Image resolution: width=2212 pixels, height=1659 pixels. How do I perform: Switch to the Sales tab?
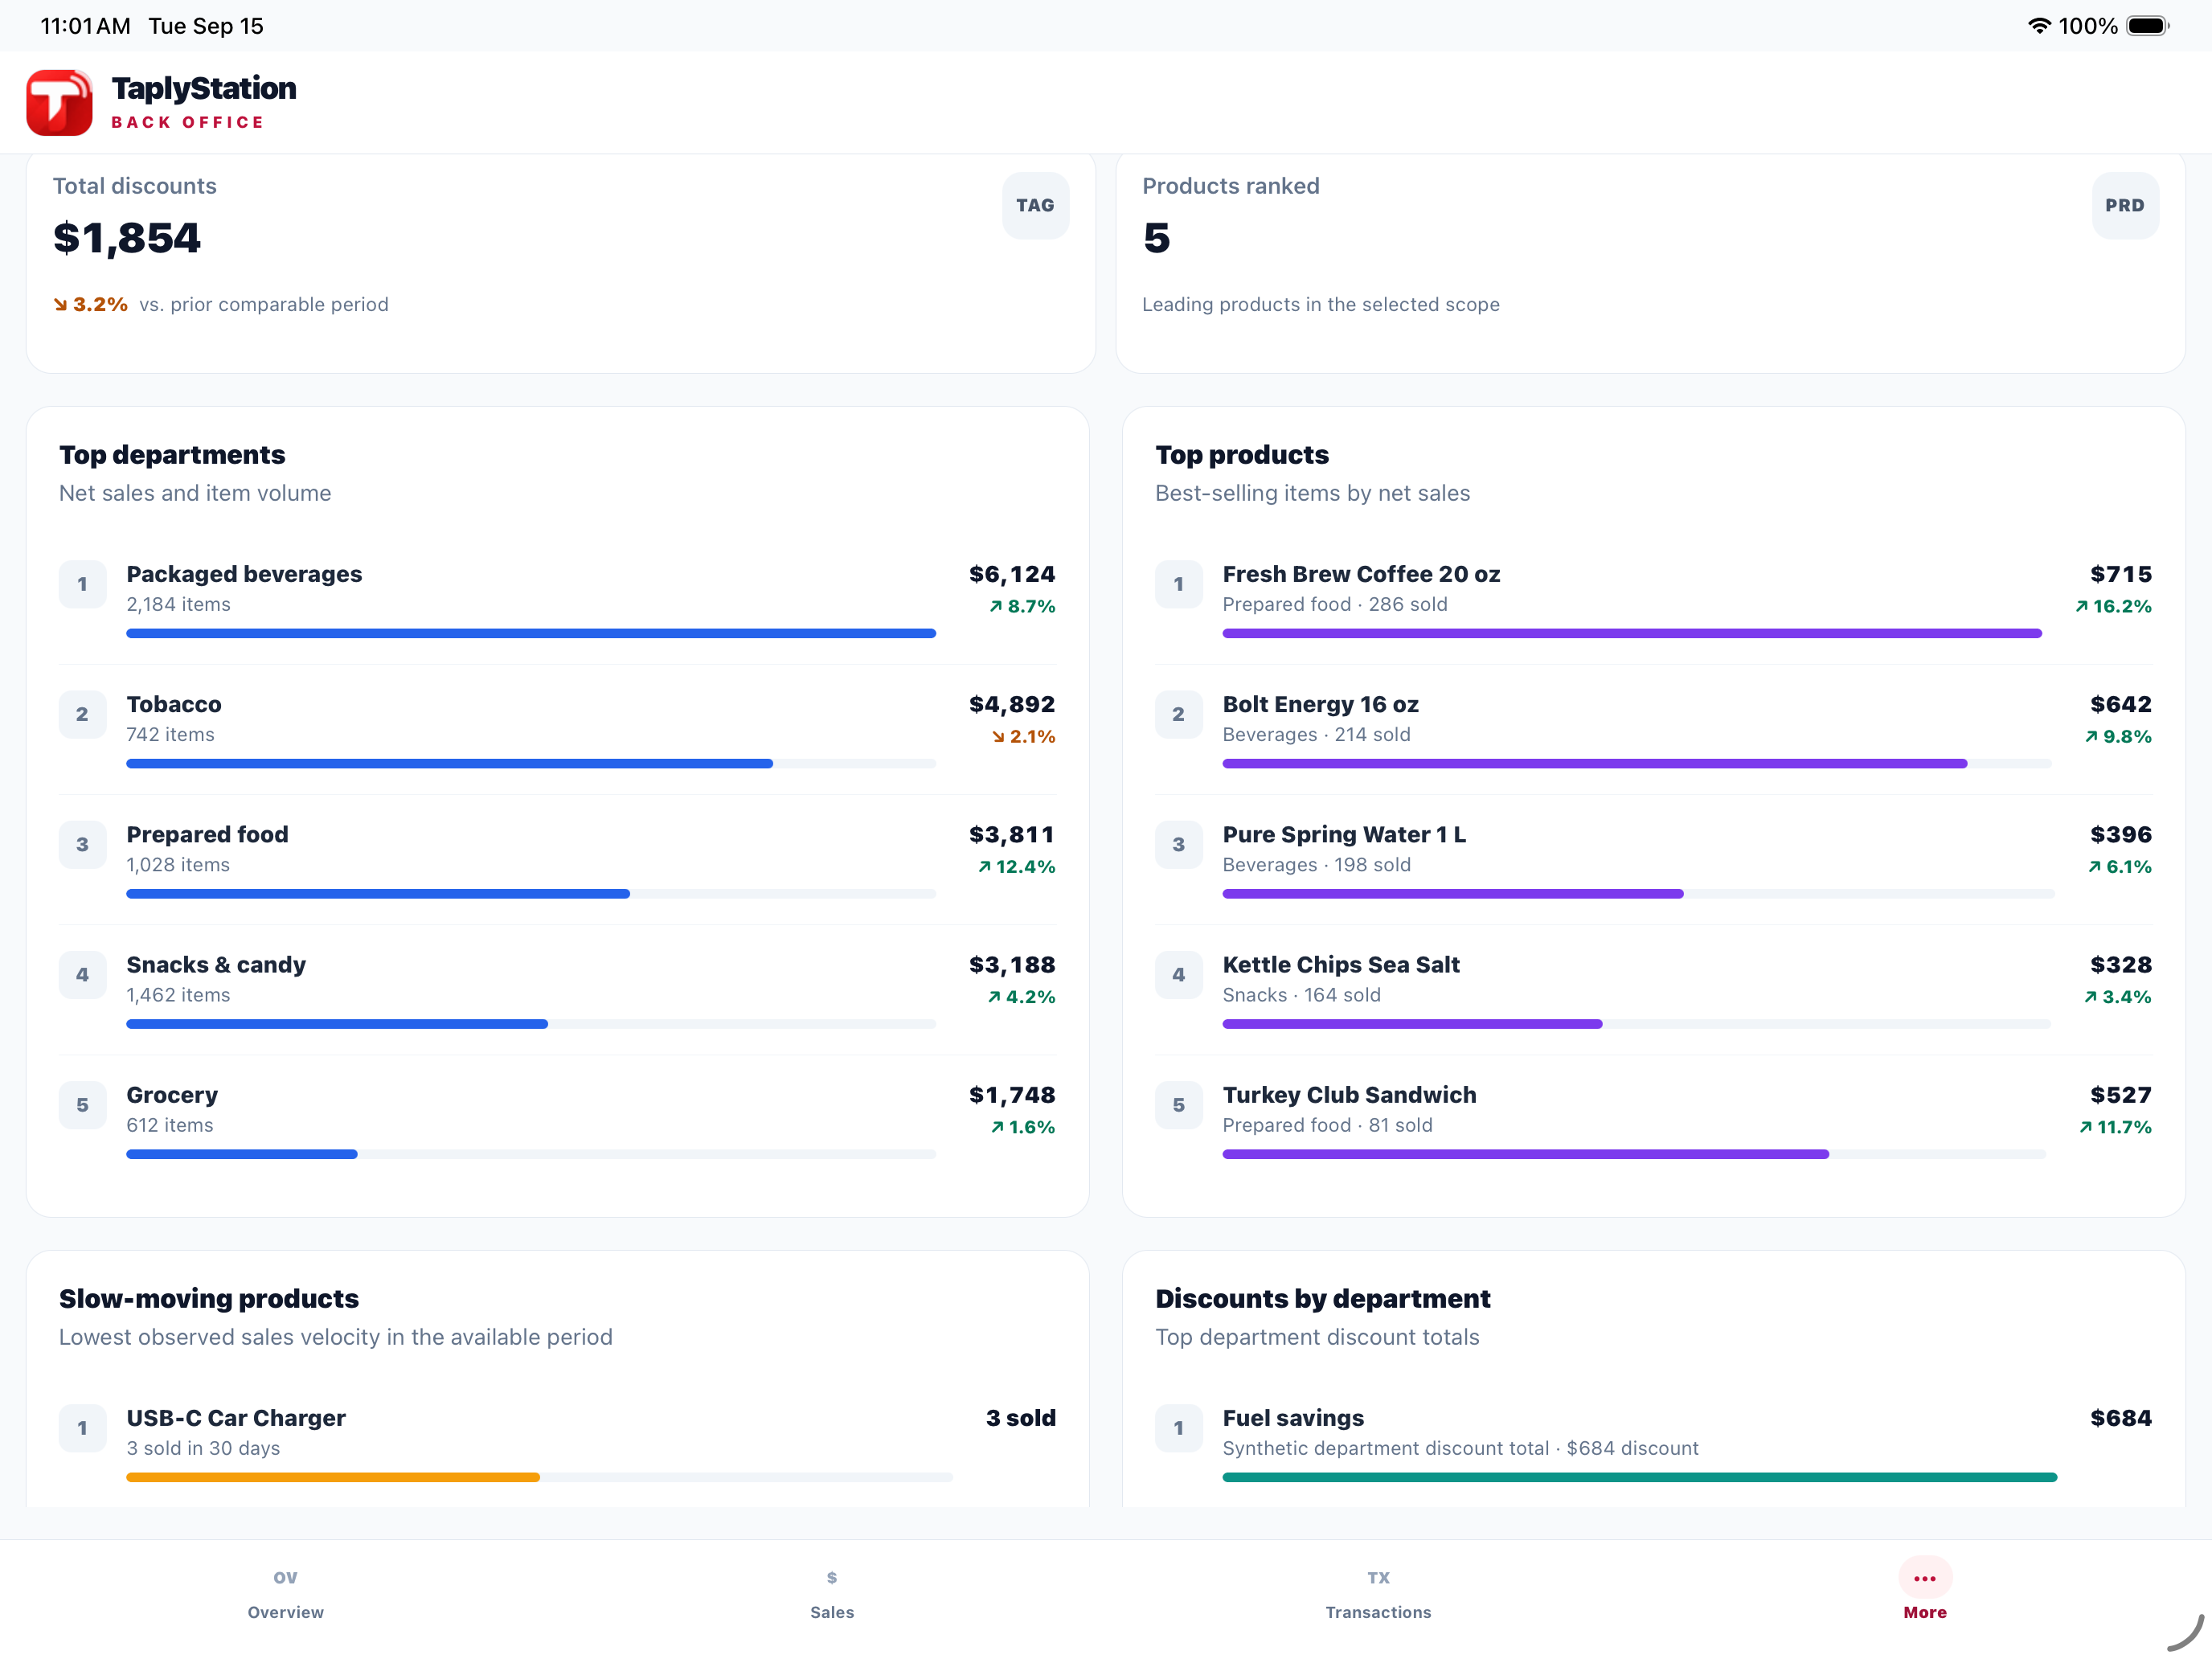click(x=832, y=1594)
